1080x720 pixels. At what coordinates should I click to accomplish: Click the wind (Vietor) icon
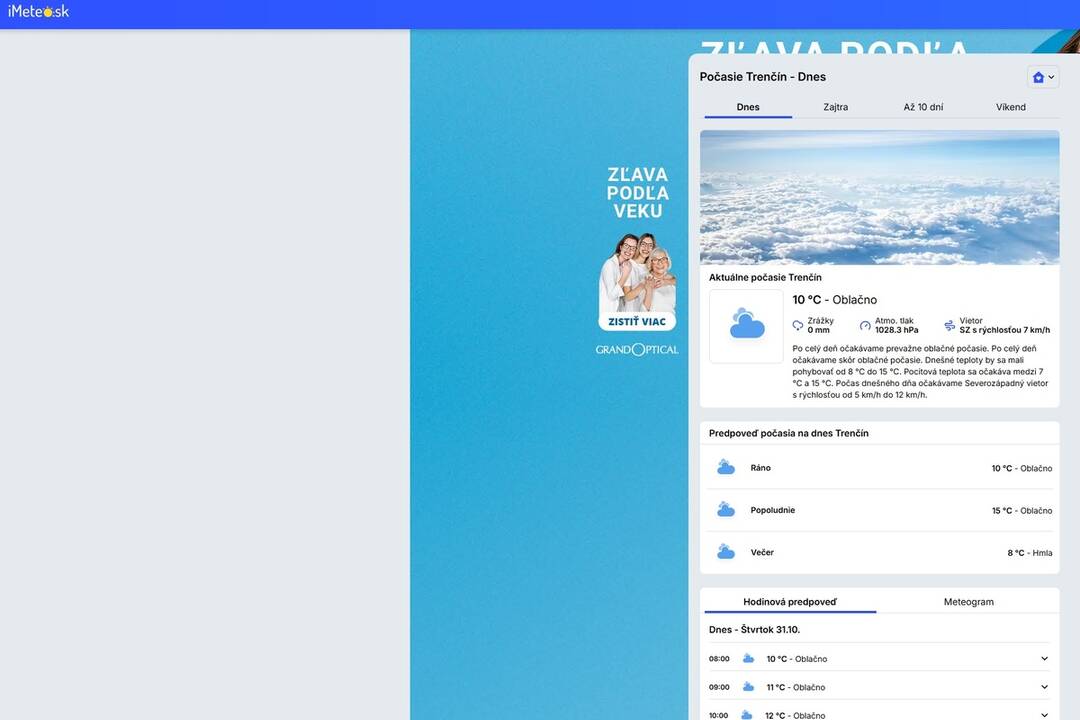pos(949,326)
